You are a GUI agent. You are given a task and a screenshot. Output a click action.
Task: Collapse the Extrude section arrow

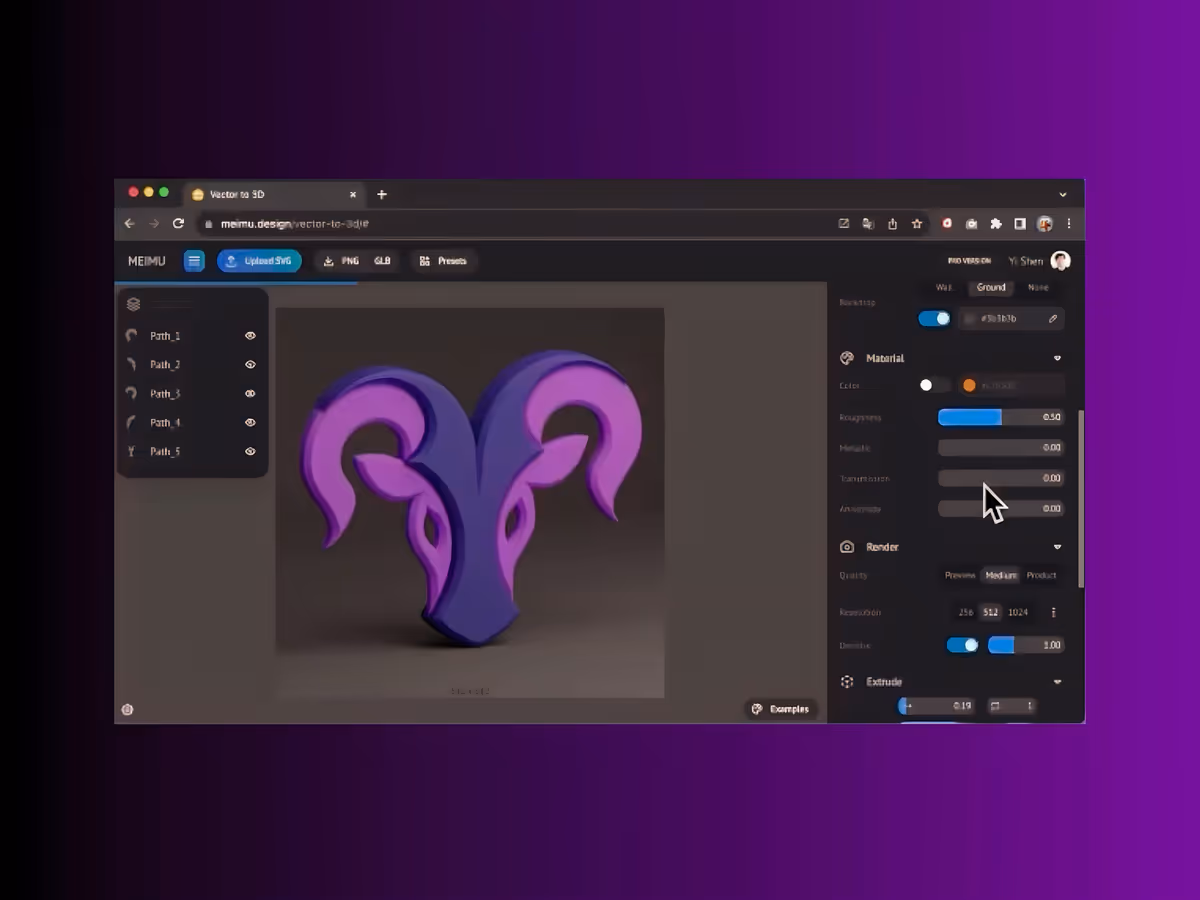[x=1057, y=682]
